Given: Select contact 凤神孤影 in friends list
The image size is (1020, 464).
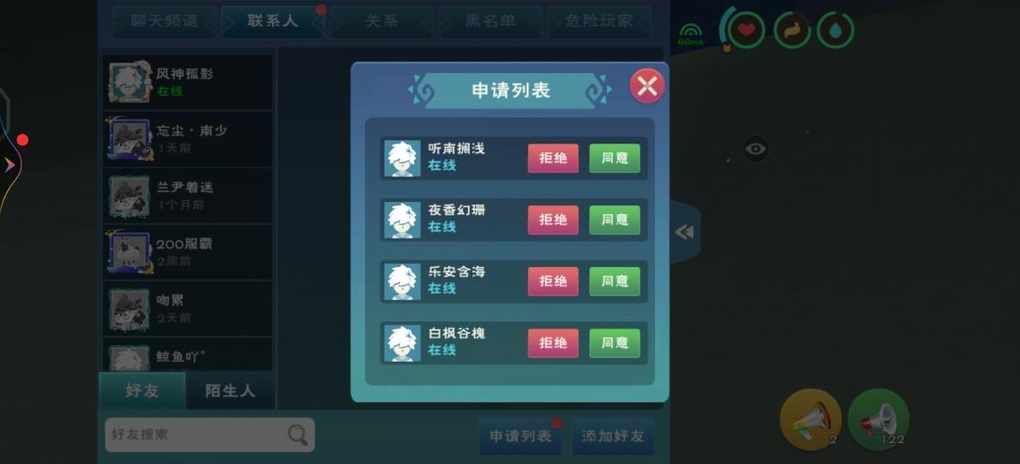Looking at the screenshot, I should (187, 82).
